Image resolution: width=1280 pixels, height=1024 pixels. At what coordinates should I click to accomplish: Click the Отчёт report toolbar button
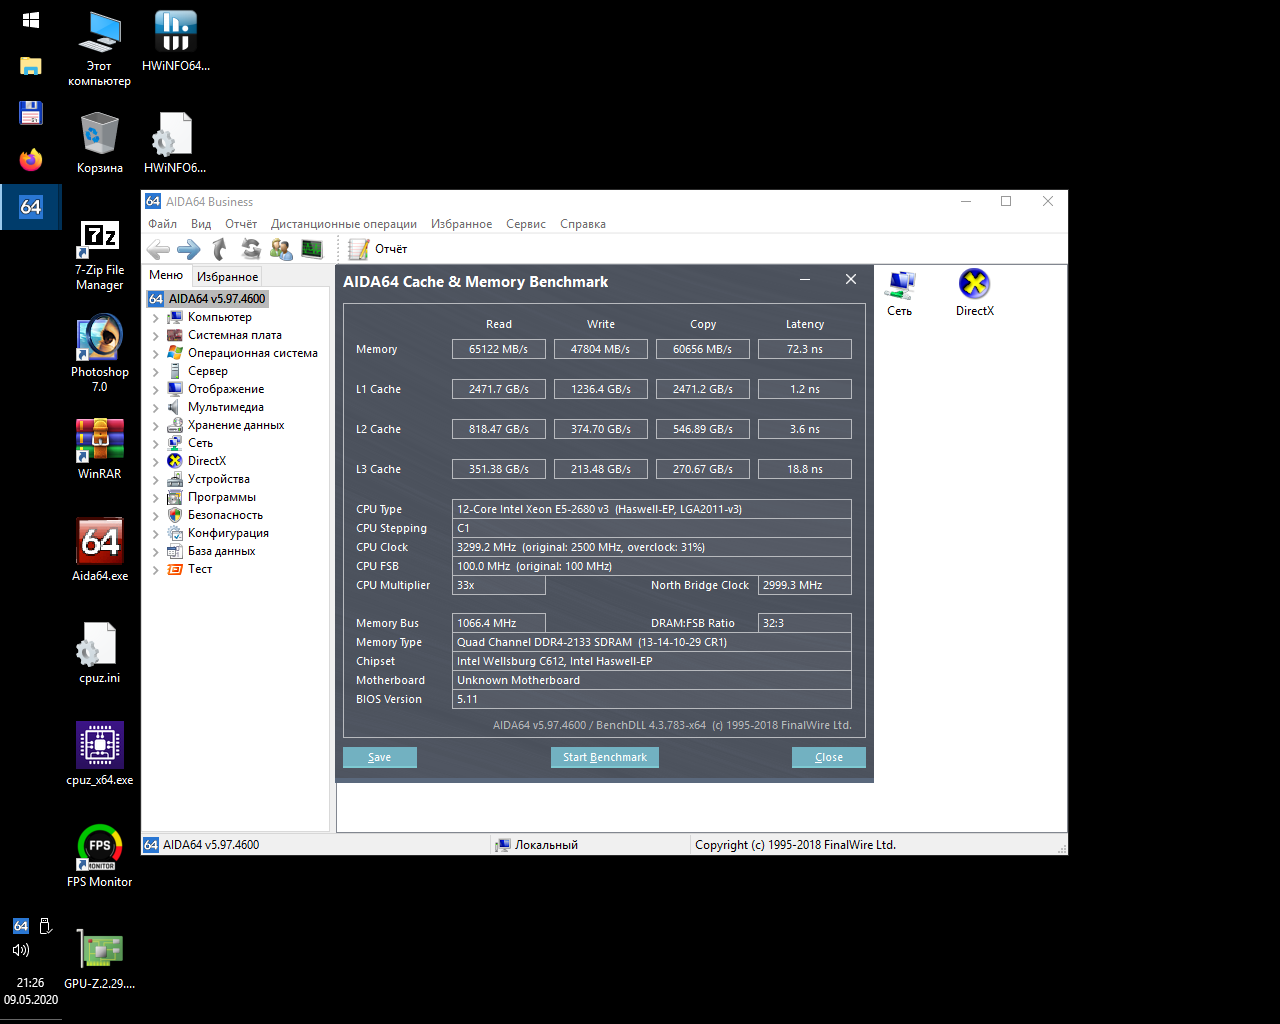(x=378, y=249)
